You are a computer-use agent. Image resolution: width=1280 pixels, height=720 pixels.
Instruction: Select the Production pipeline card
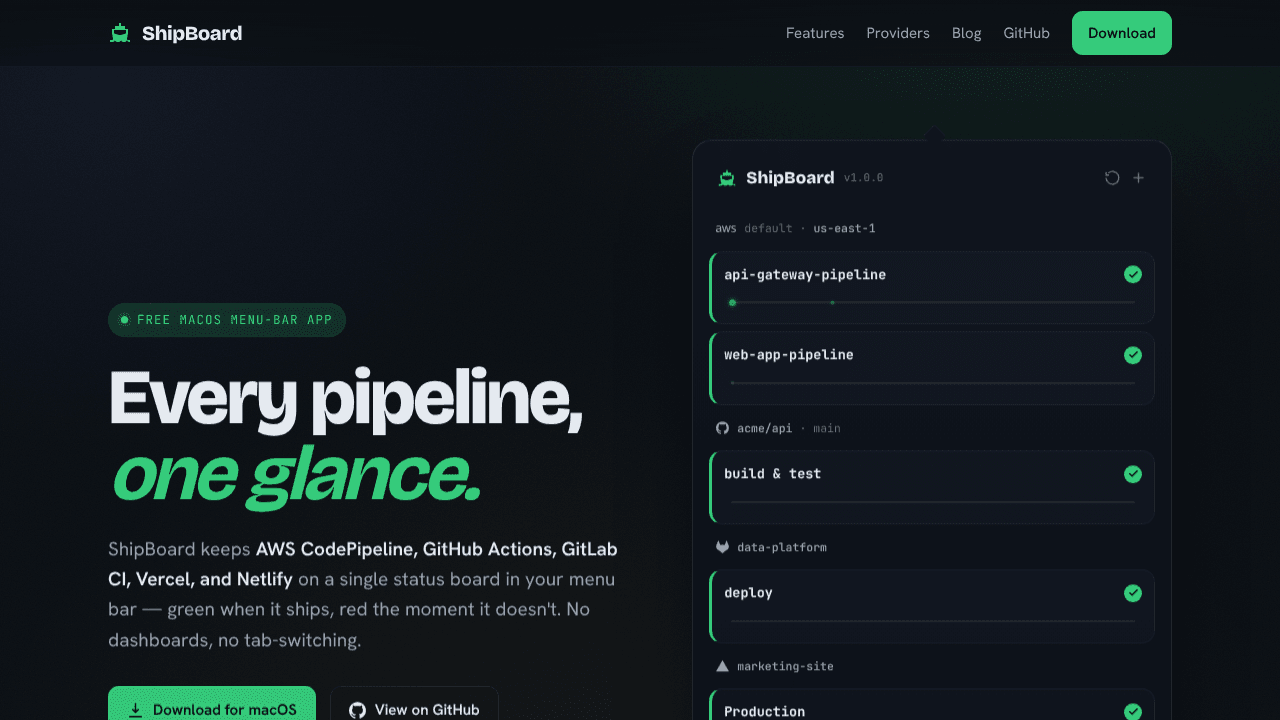click(932, 705)
